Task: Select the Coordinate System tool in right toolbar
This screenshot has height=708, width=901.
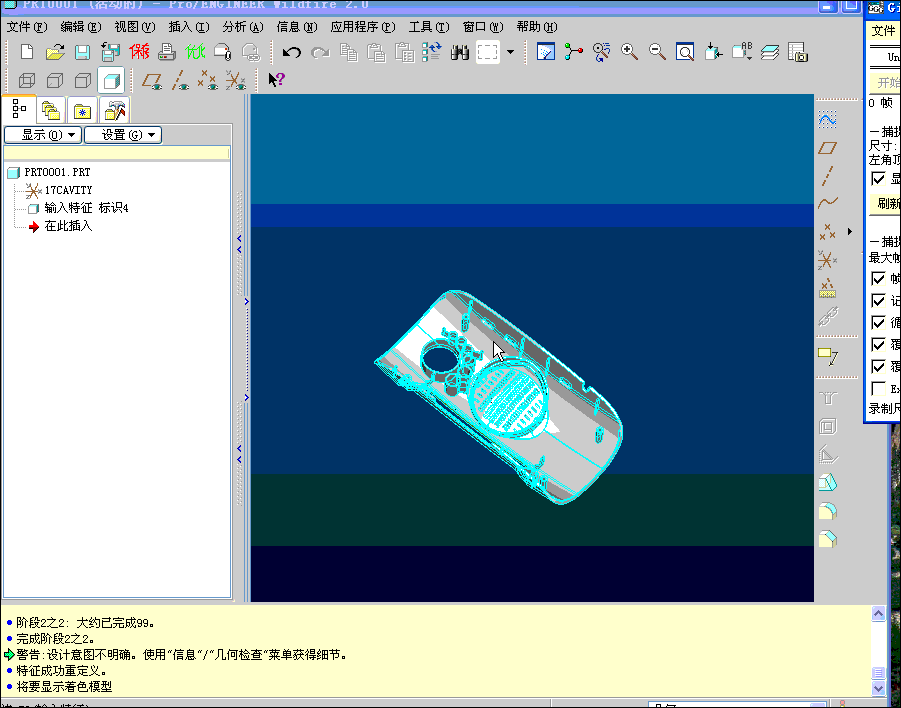Action: point(827,260)
